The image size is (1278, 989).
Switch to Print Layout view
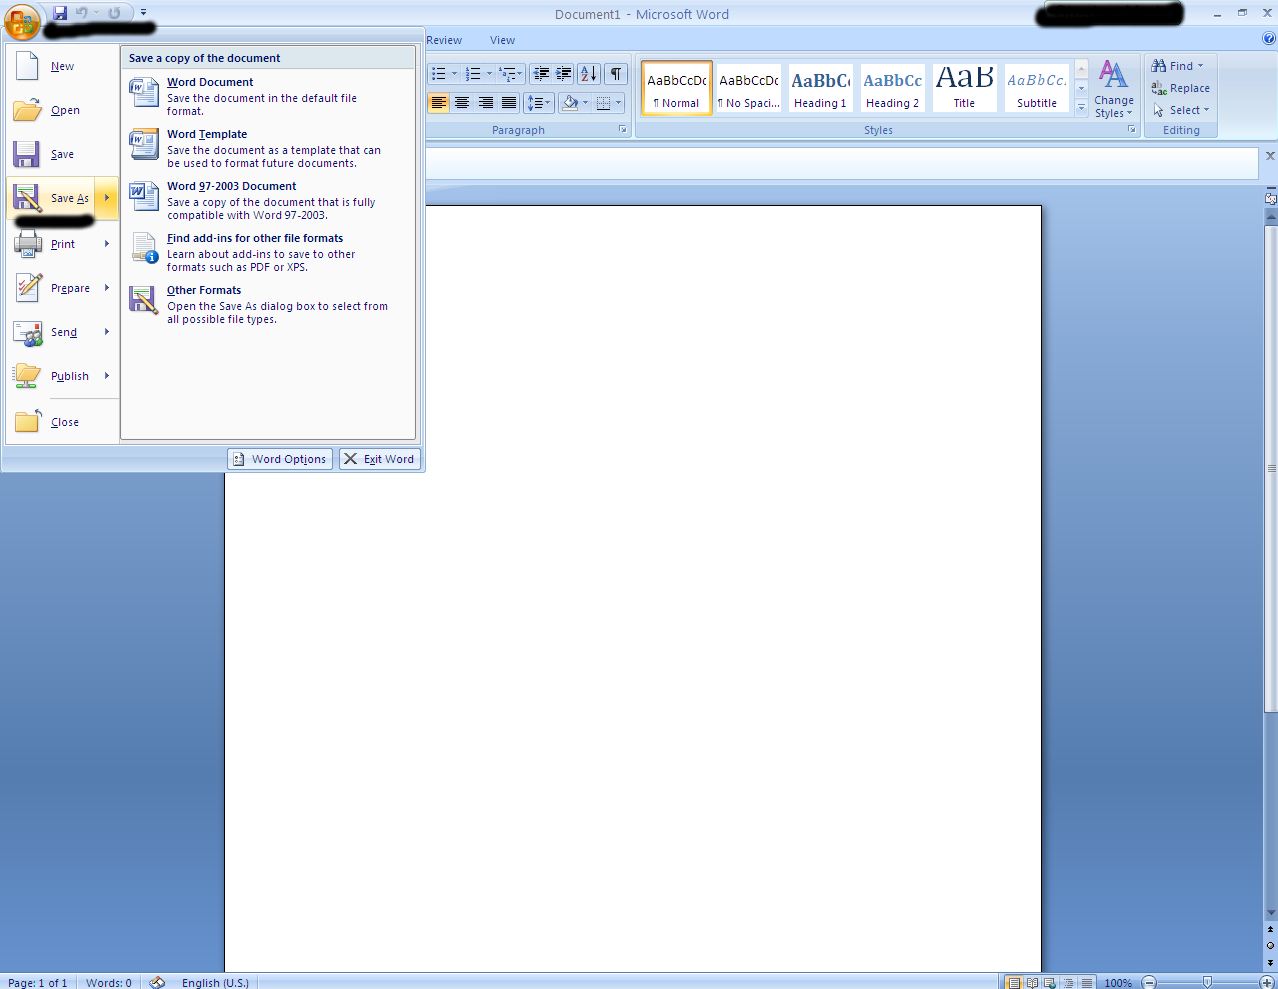coord(1014,982)
